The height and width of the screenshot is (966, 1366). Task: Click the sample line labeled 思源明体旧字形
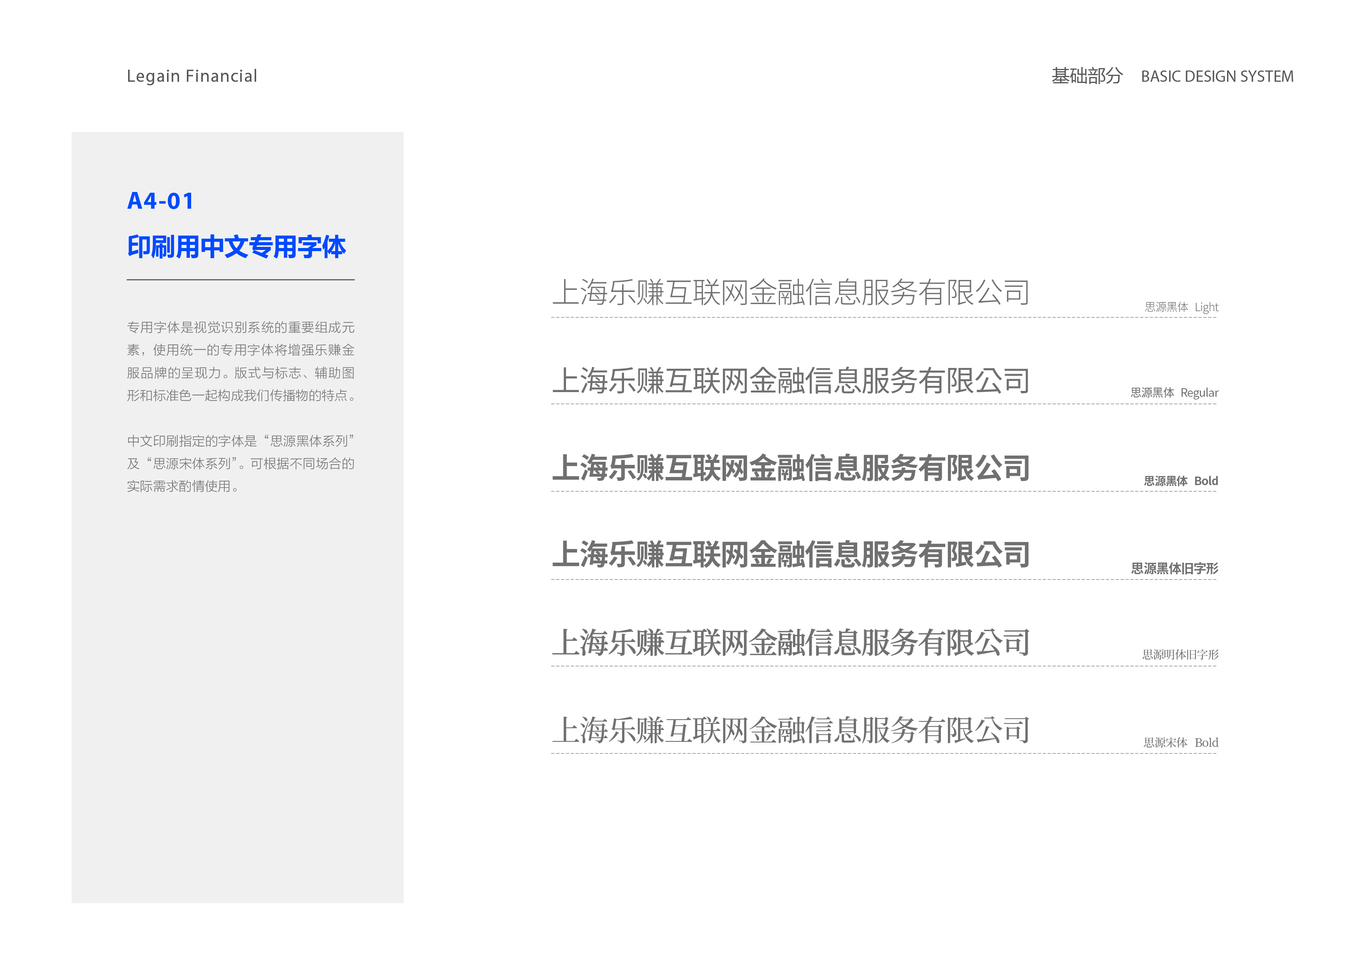point(790,642)
